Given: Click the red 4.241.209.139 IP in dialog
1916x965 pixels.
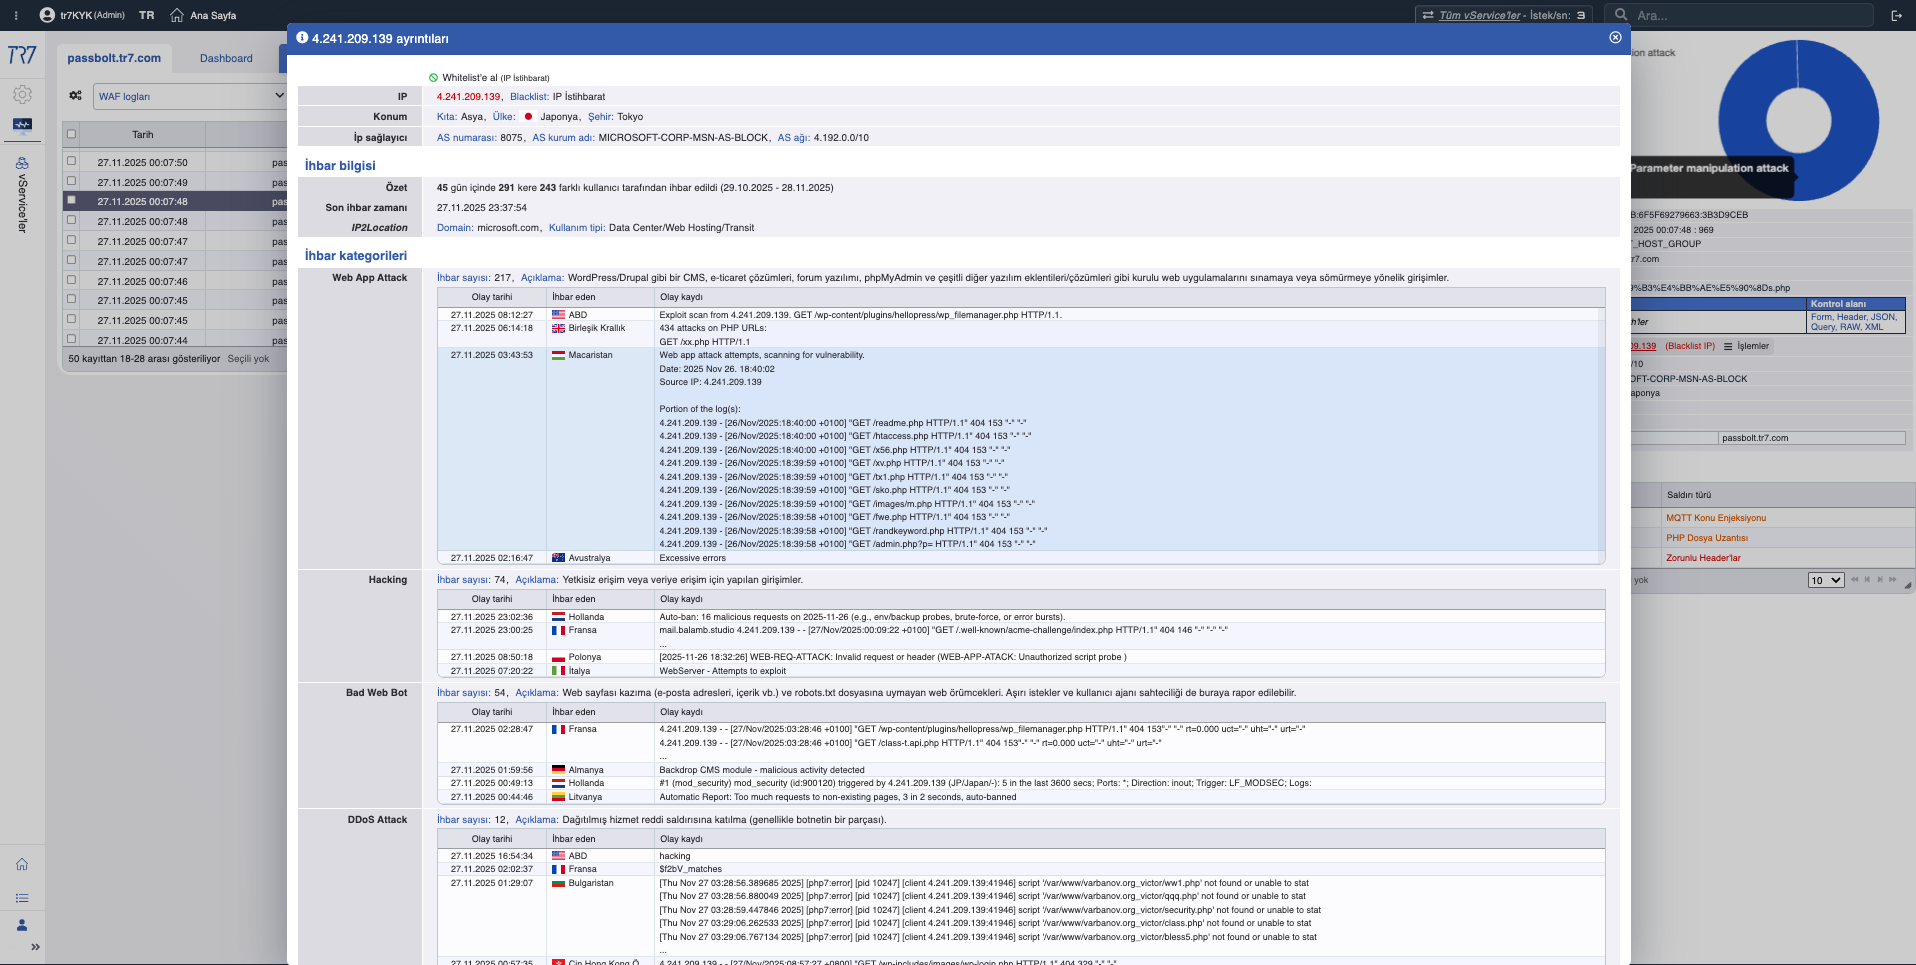Looking at the screenshot, I should tap(468, 97).
